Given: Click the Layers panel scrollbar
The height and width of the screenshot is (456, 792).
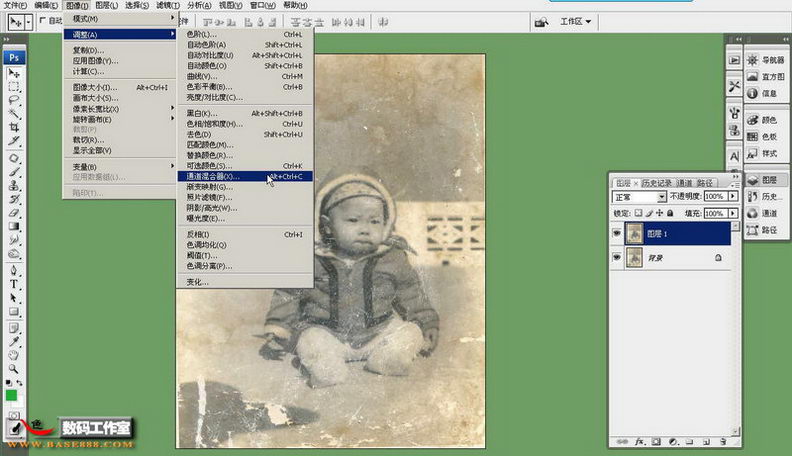Looking at the screenshot, I should (735, 328).
